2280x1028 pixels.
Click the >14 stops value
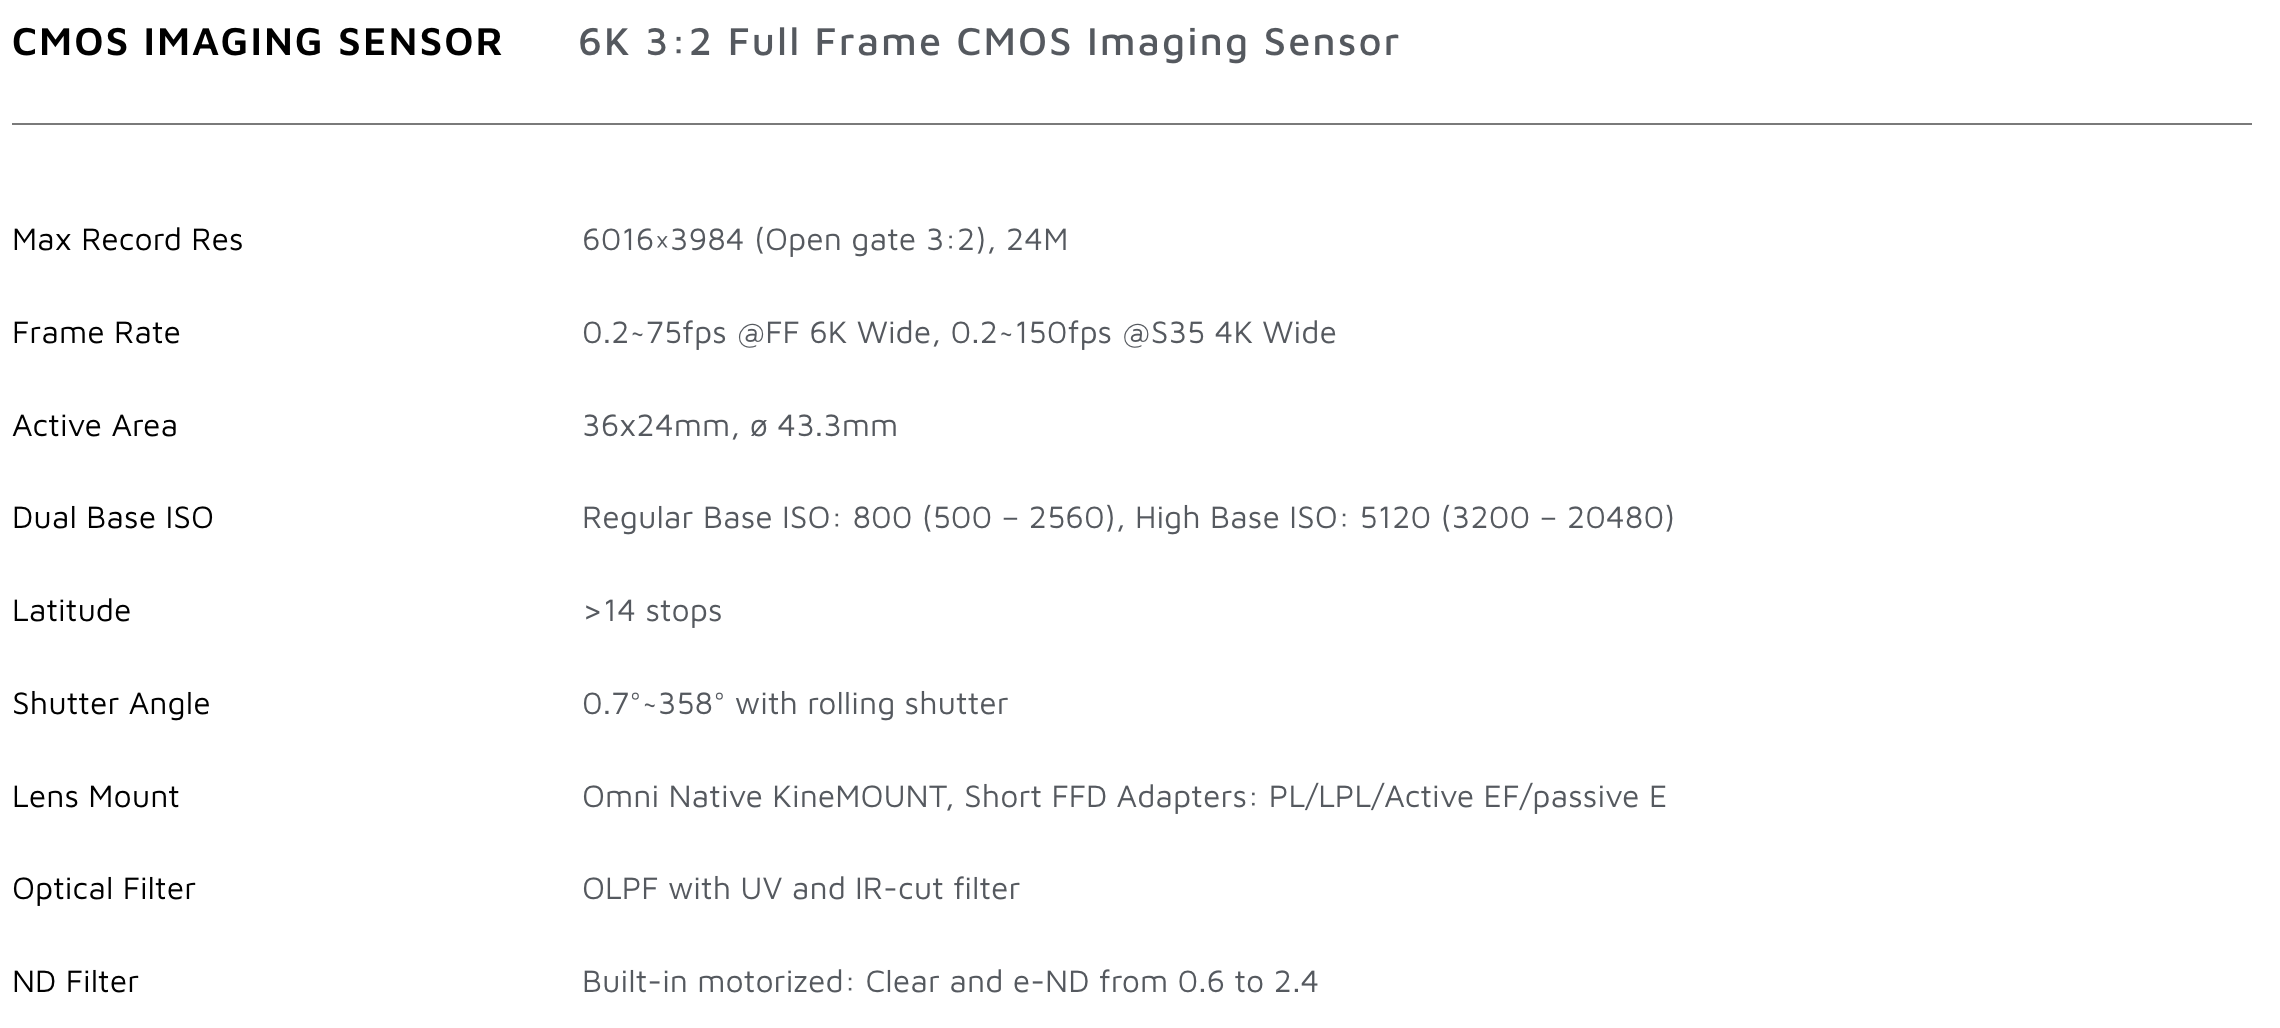click(x=651, y=611)
